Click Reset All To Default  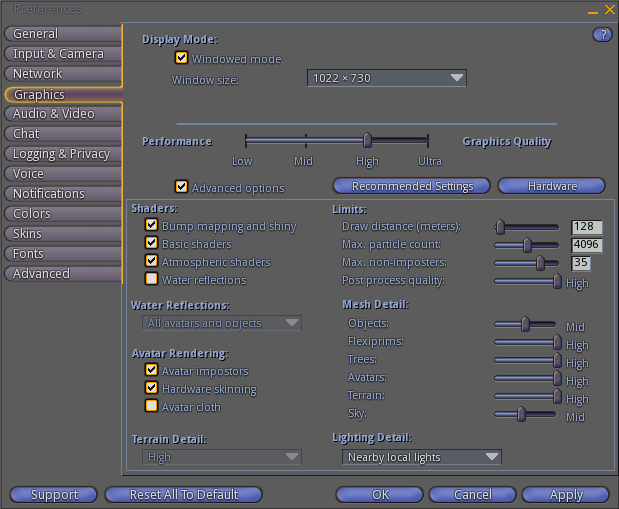(x=184, y=494)
